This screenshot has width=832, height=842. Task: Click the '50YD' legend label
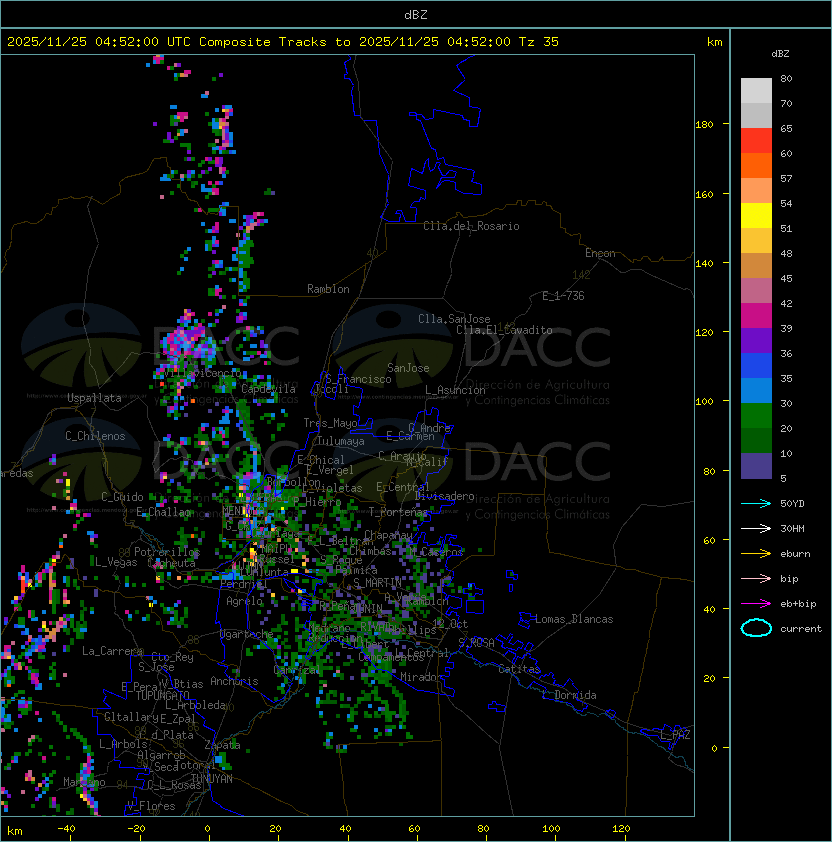click(792, 503)
